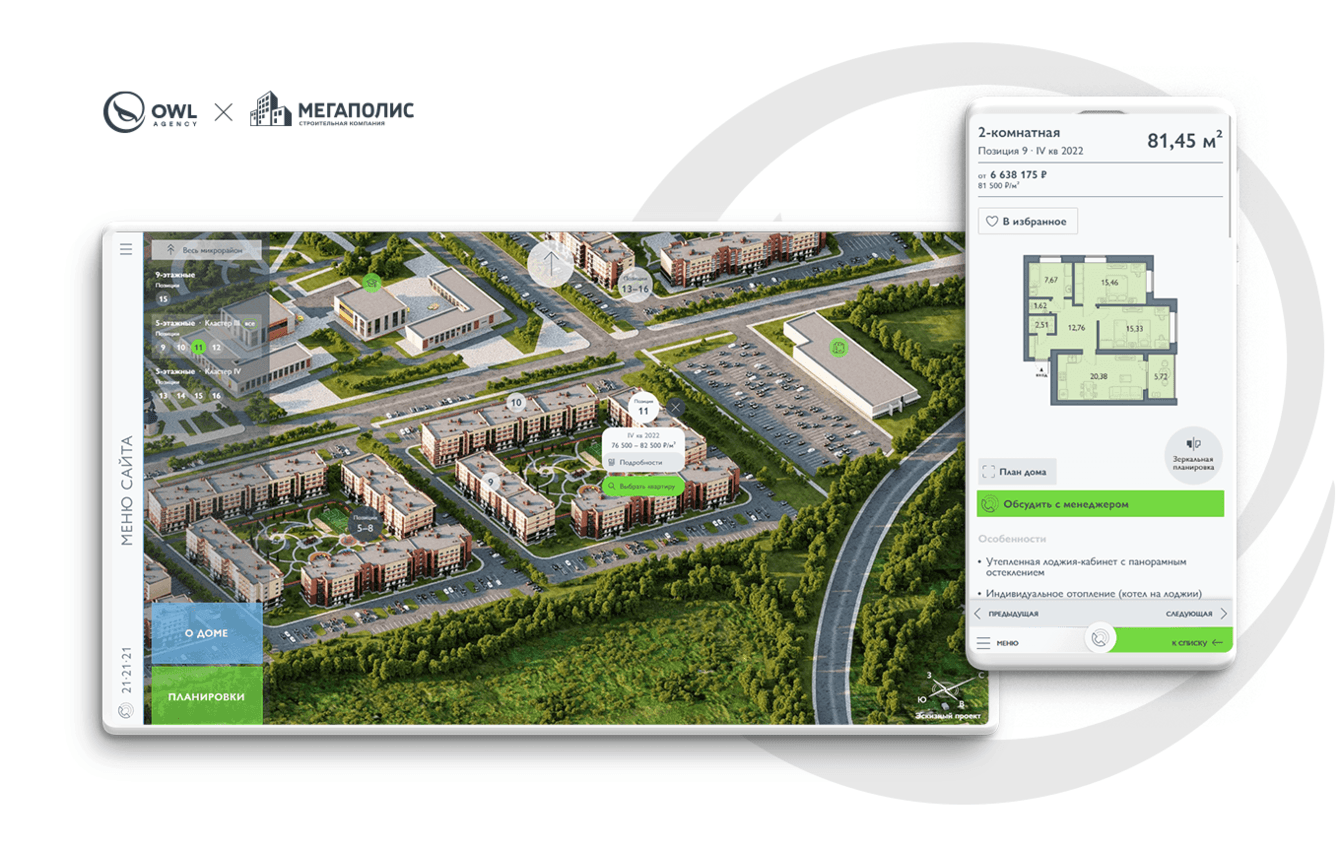1340x847 pixels.
Task: Click the green shop marker on the long building
Action: click(838, 347)
